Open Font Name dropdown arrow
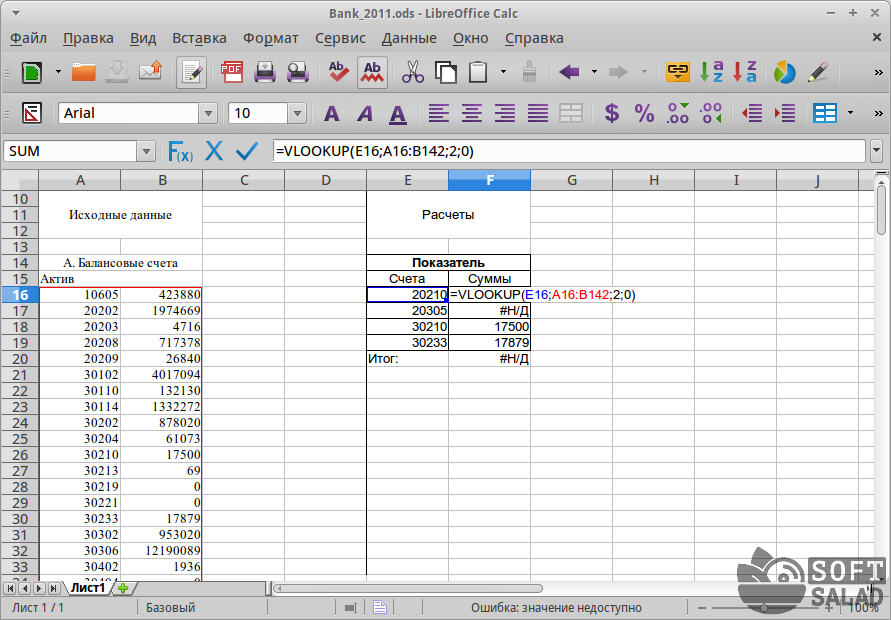Screen dimensions: 891x620 pyautogui.click(x=209, y=113)
